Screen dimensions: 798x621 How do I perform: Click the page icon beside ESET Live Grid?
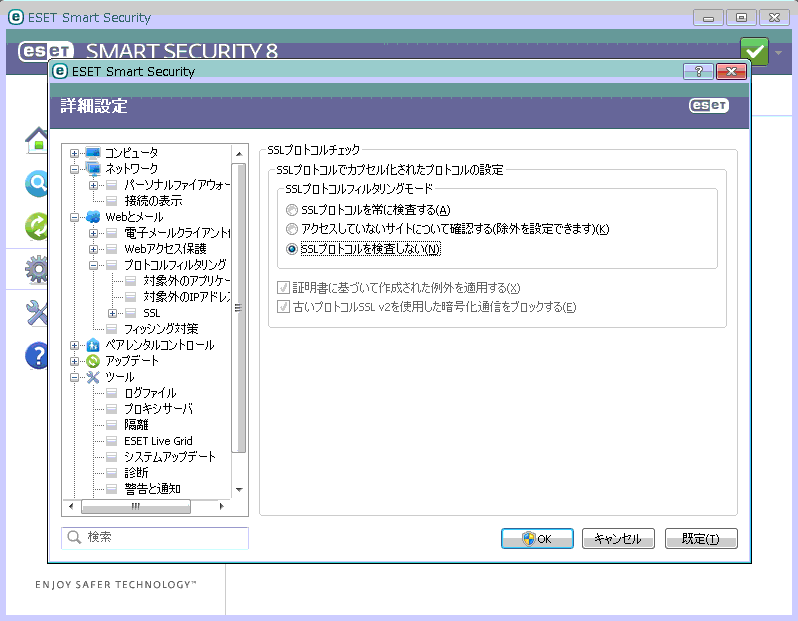point(111,441)
